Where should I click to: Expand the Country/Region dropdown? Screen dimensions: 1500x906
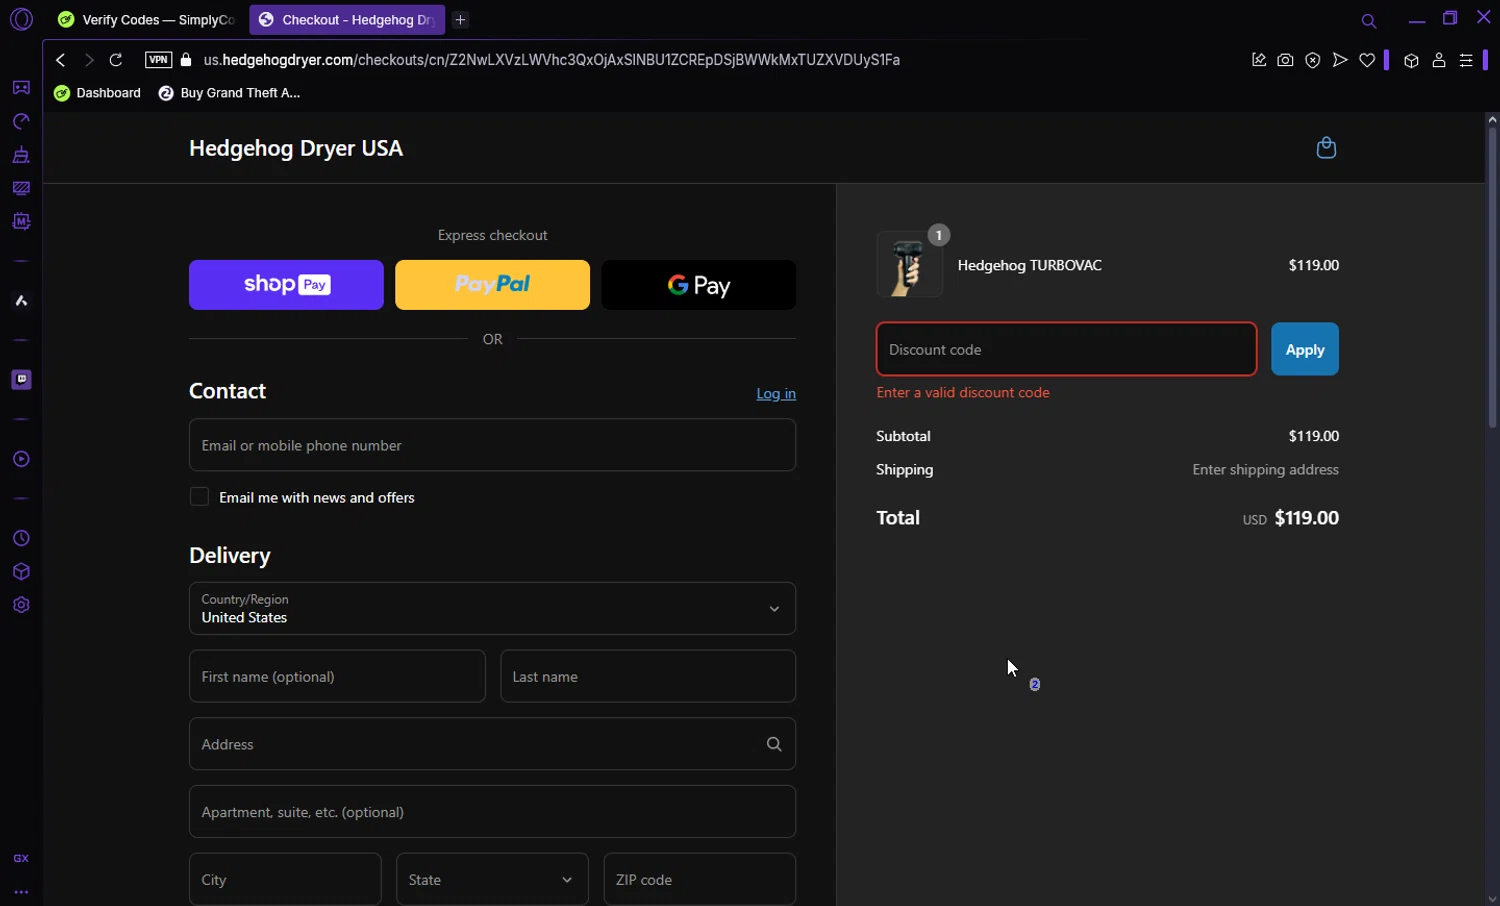(492, 608)
